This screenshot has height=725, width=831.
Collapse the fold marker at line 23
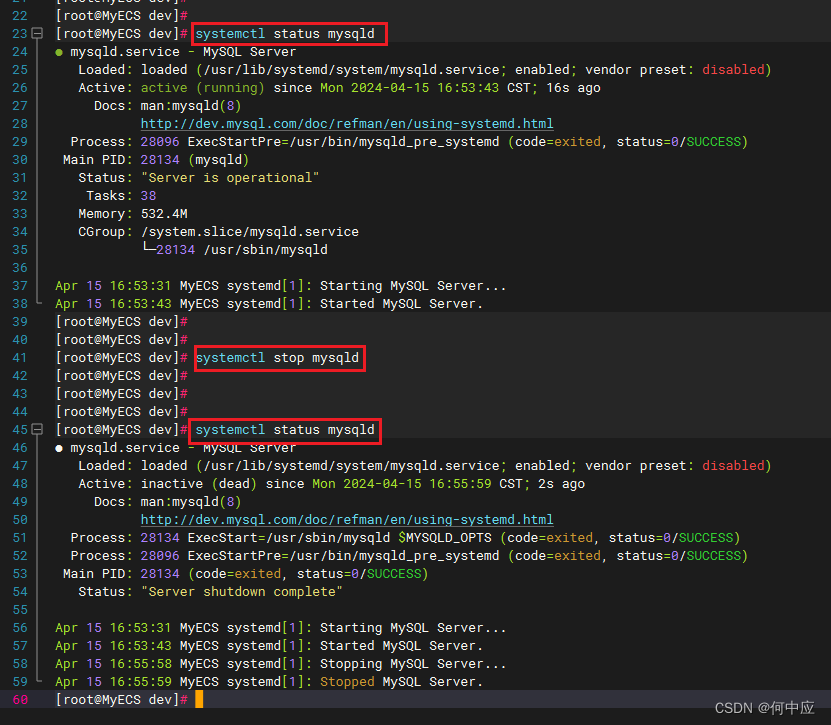(x=37, y=33)
